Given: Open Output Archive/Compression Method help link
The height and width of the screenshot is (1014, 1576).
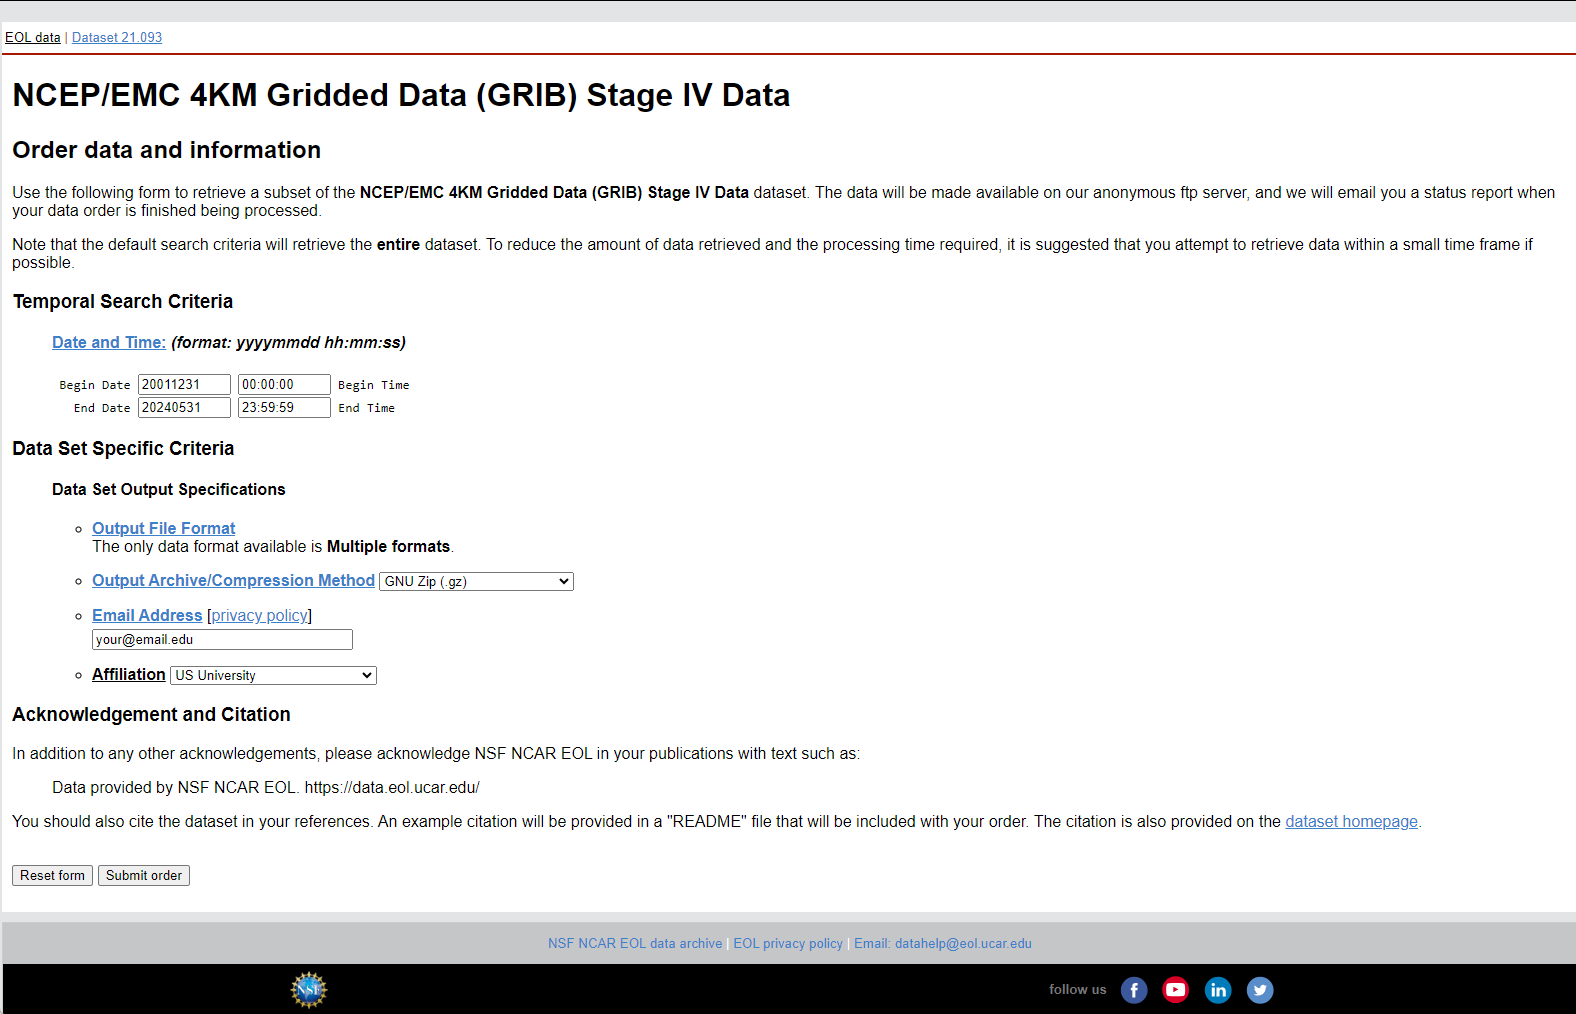Looking at the screenshot, I should [x=233, y=580].
